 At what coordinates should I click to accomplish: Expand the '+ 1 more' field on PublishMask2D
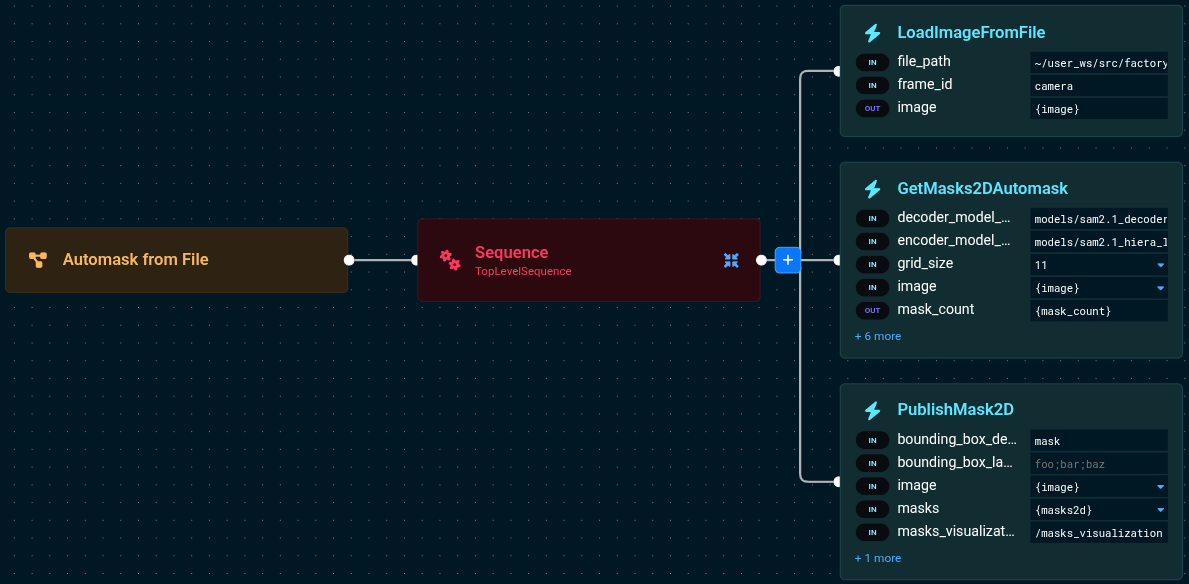point(877,558)
